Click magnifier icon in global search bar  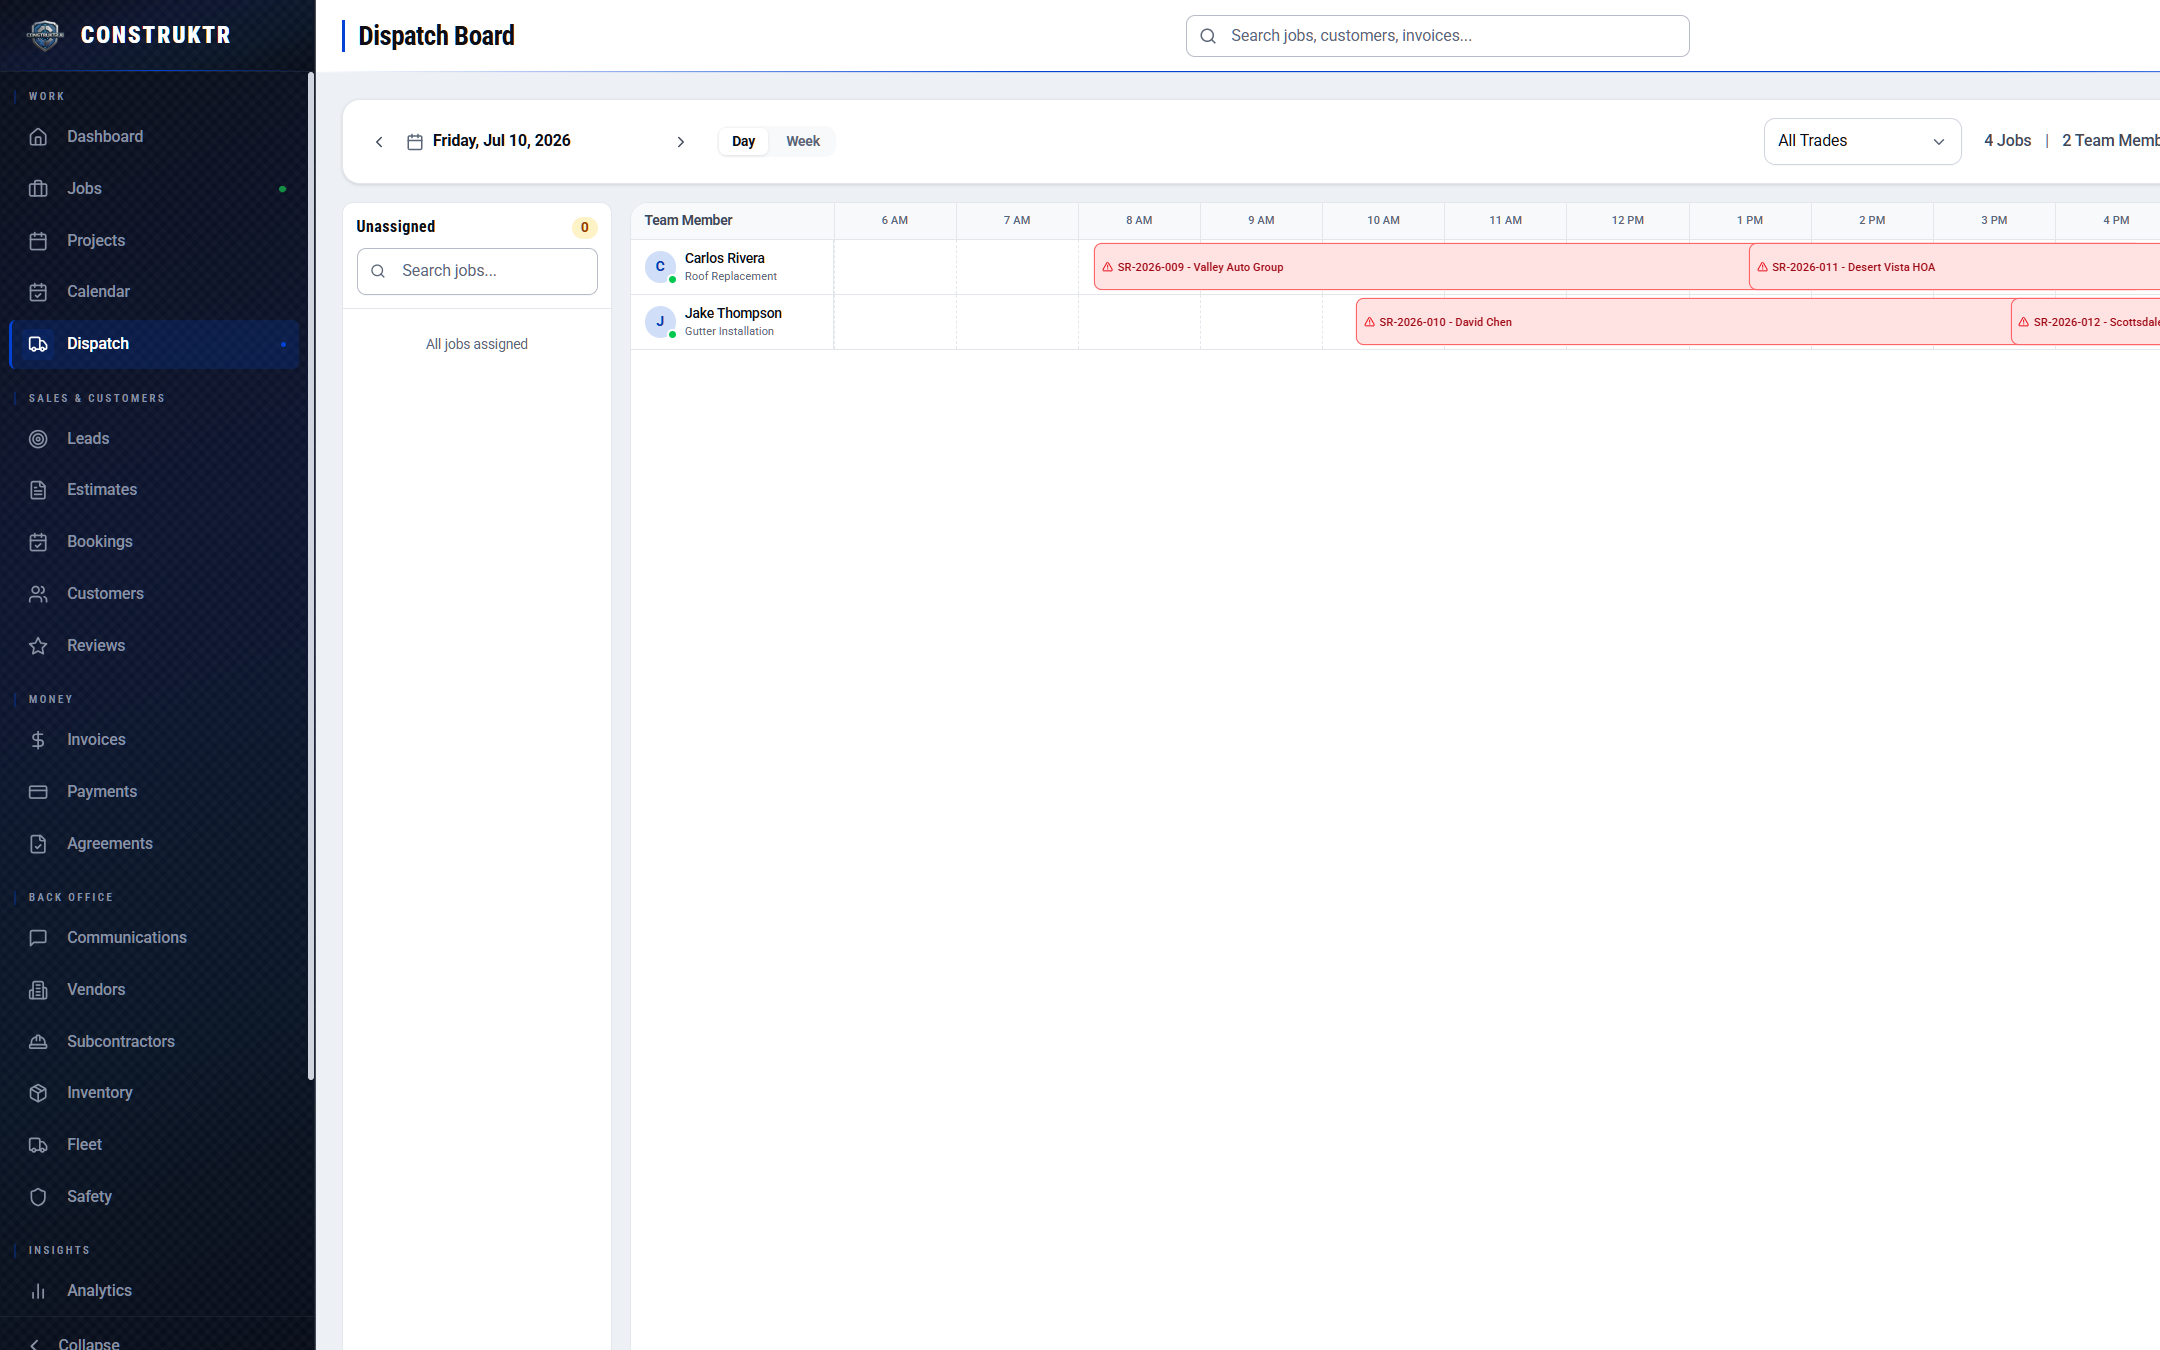1208,36
